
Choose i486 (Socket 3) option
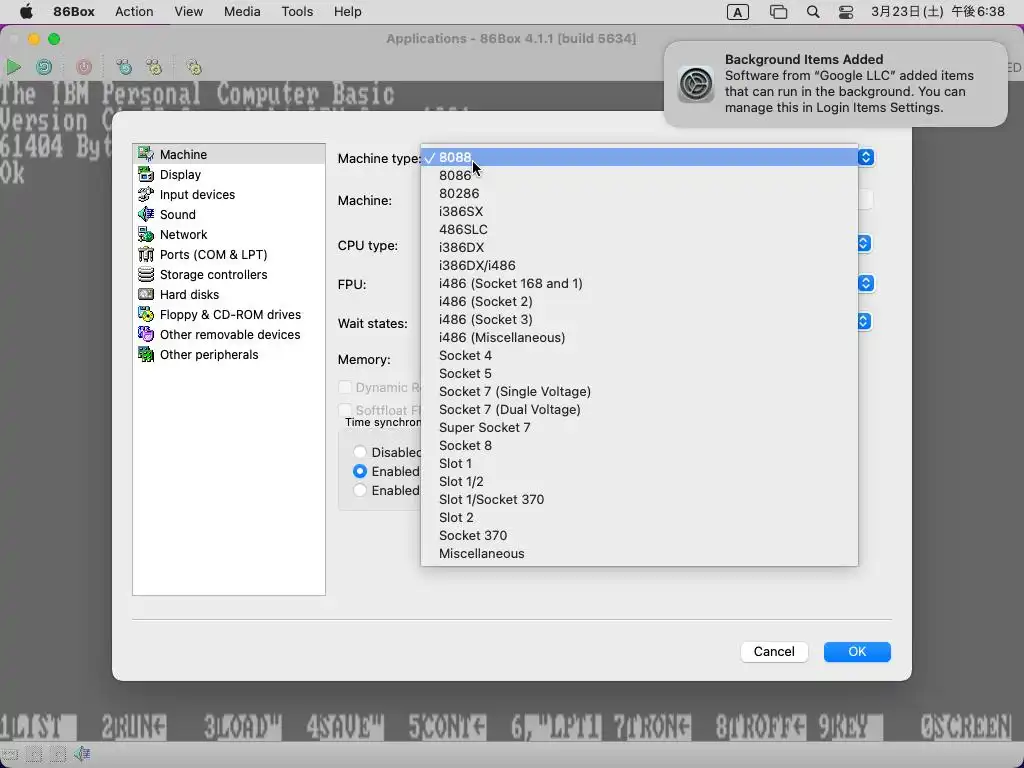(639, 319)
